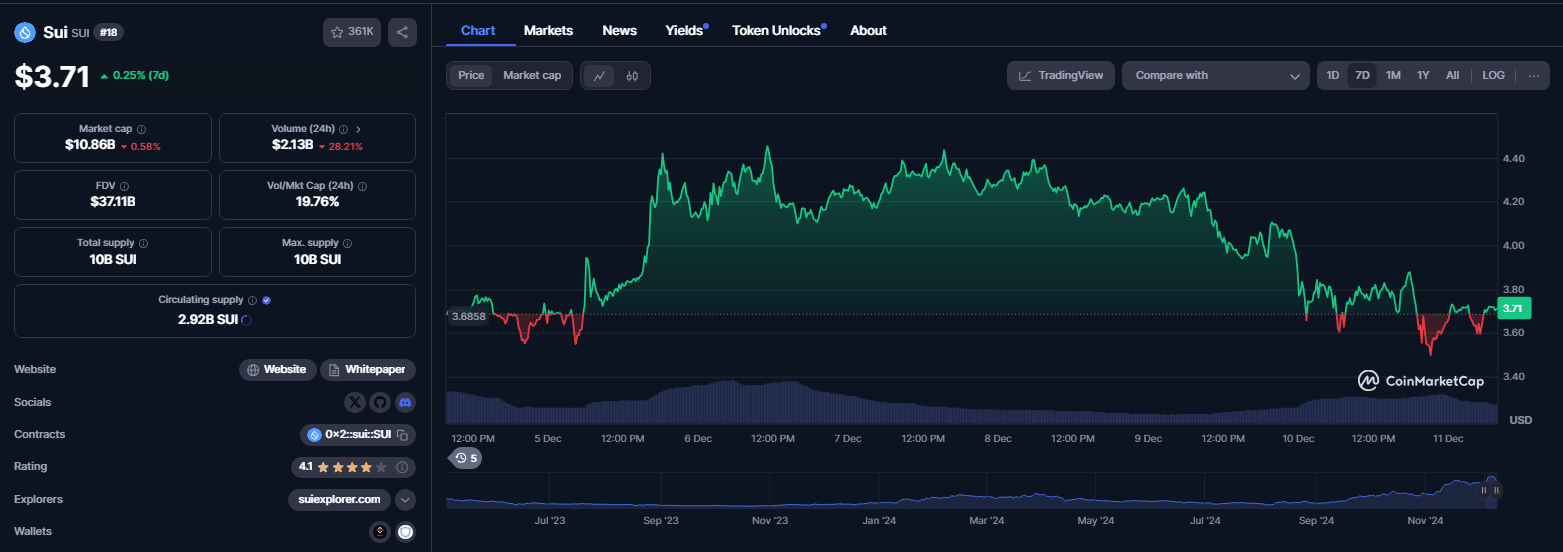The height and width of the screenshot is (552, 1563).
Task: Click the $10.86B market cap value
Action: [90, 145]
